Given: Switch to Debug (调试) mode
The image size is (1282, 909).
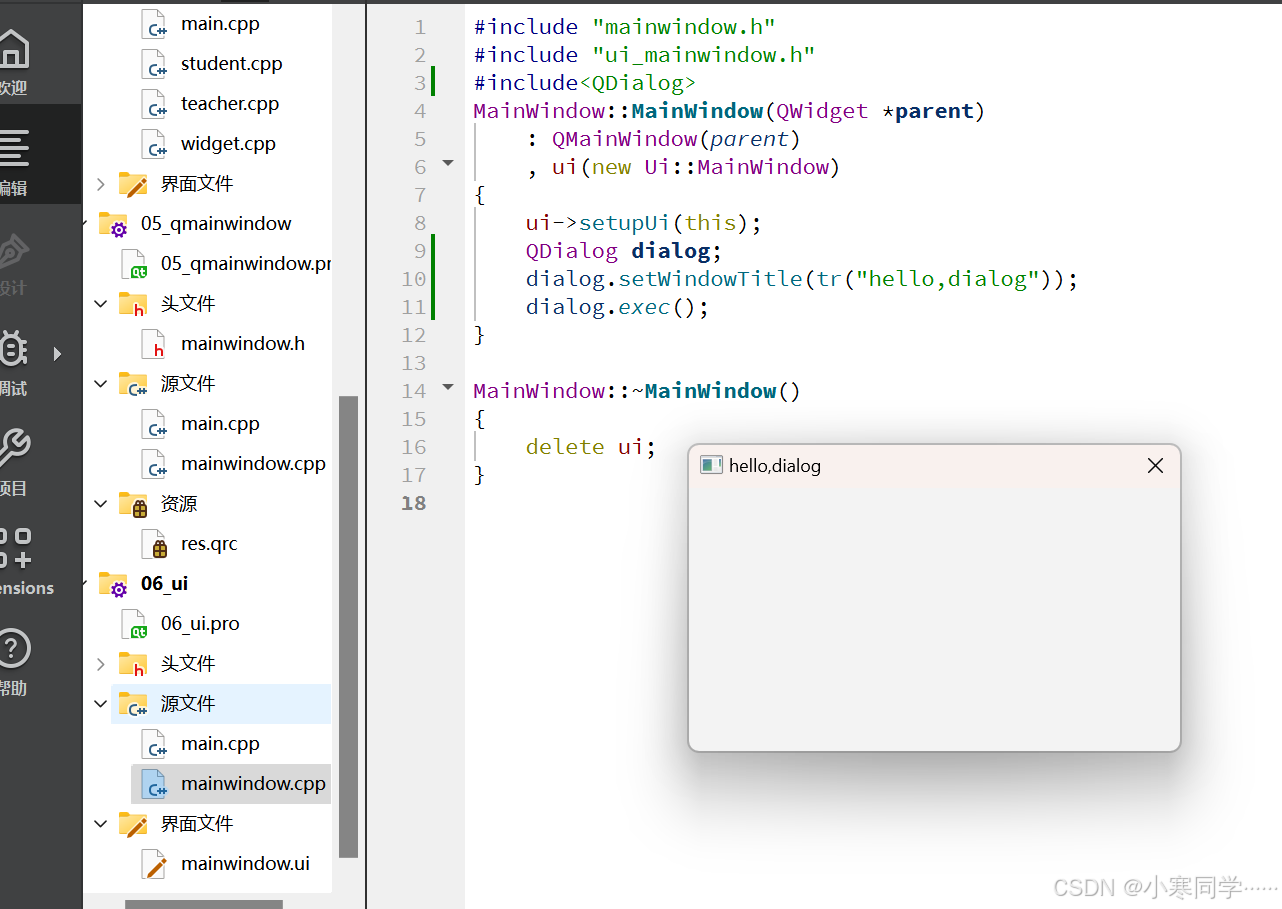Looking at the screenshot, I should click(x=14, y=360).
